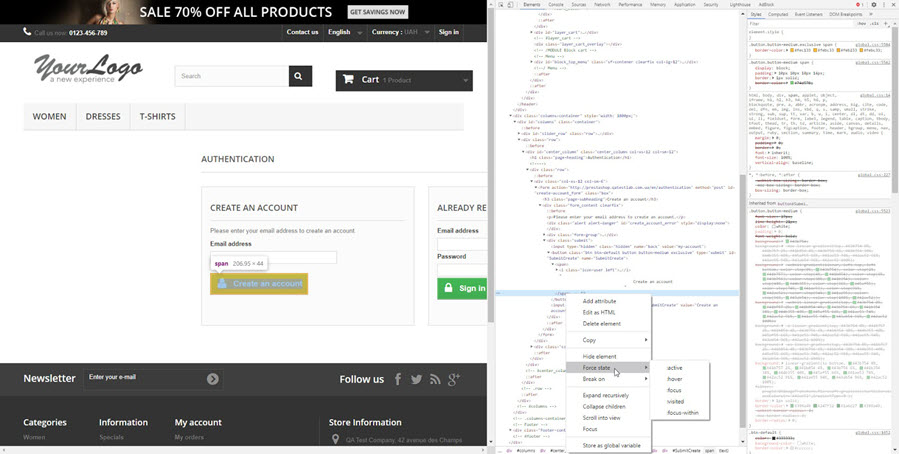Open DevTools more options kebab menu
This screenshot has height=454, width=899.
884,5
